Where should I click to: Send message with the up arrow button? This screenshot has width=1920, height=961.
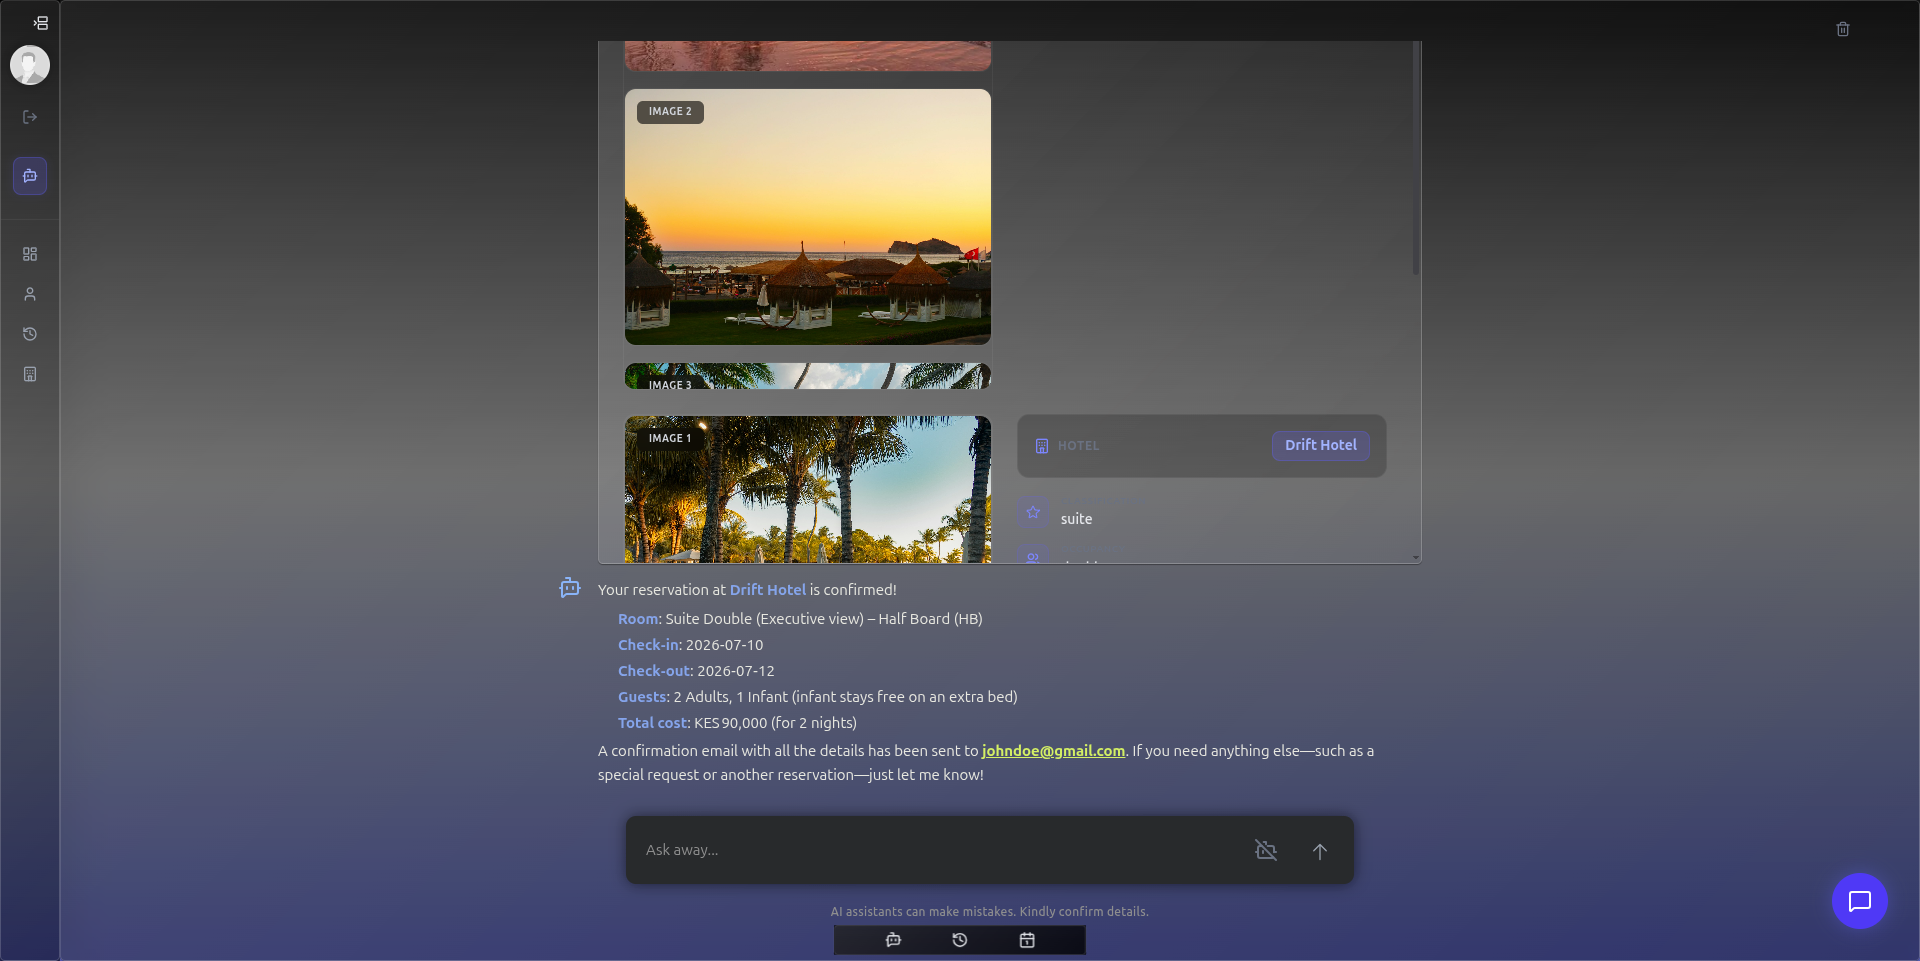(x=1320, y=851)
